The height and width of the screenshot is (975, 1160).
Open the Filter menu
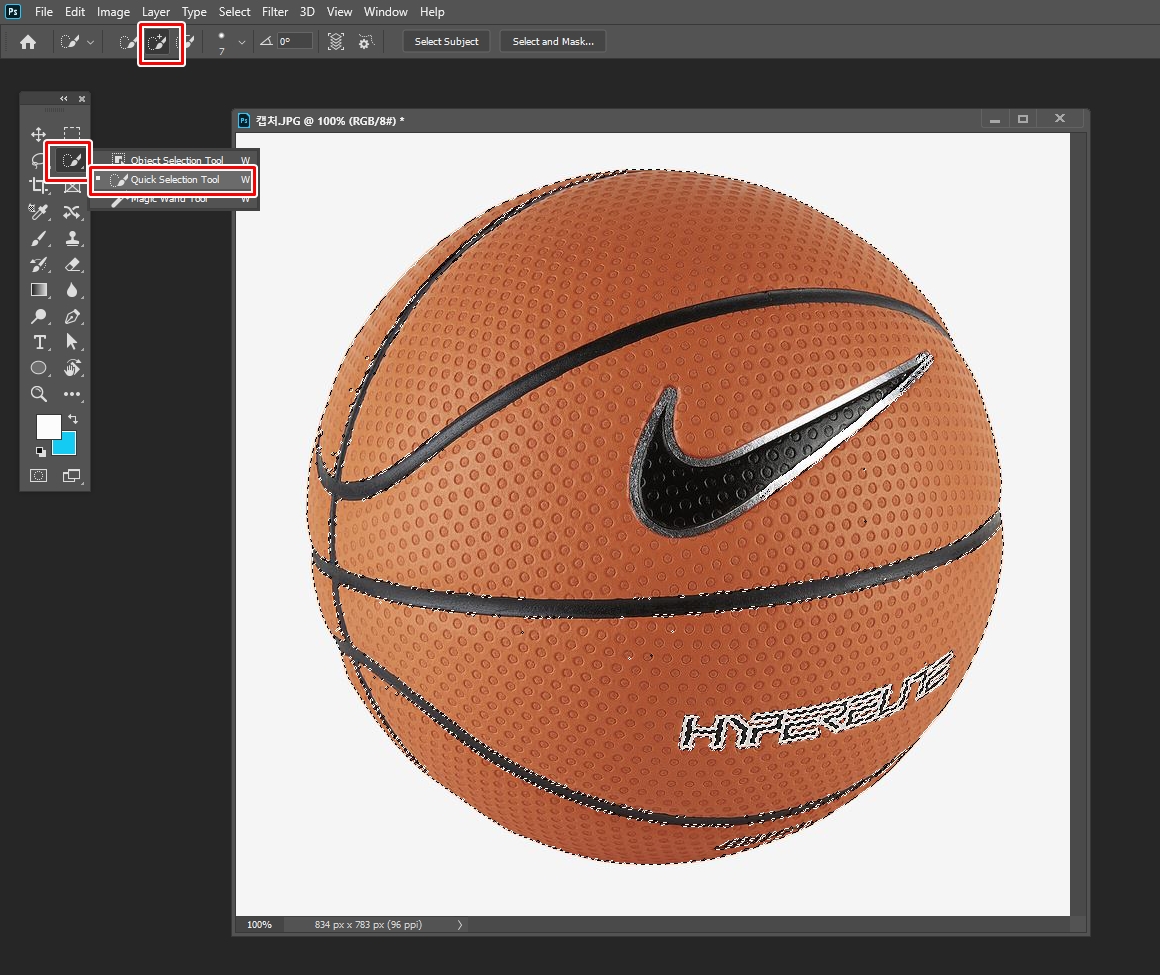pyautogui.click(x=275, y=12)
